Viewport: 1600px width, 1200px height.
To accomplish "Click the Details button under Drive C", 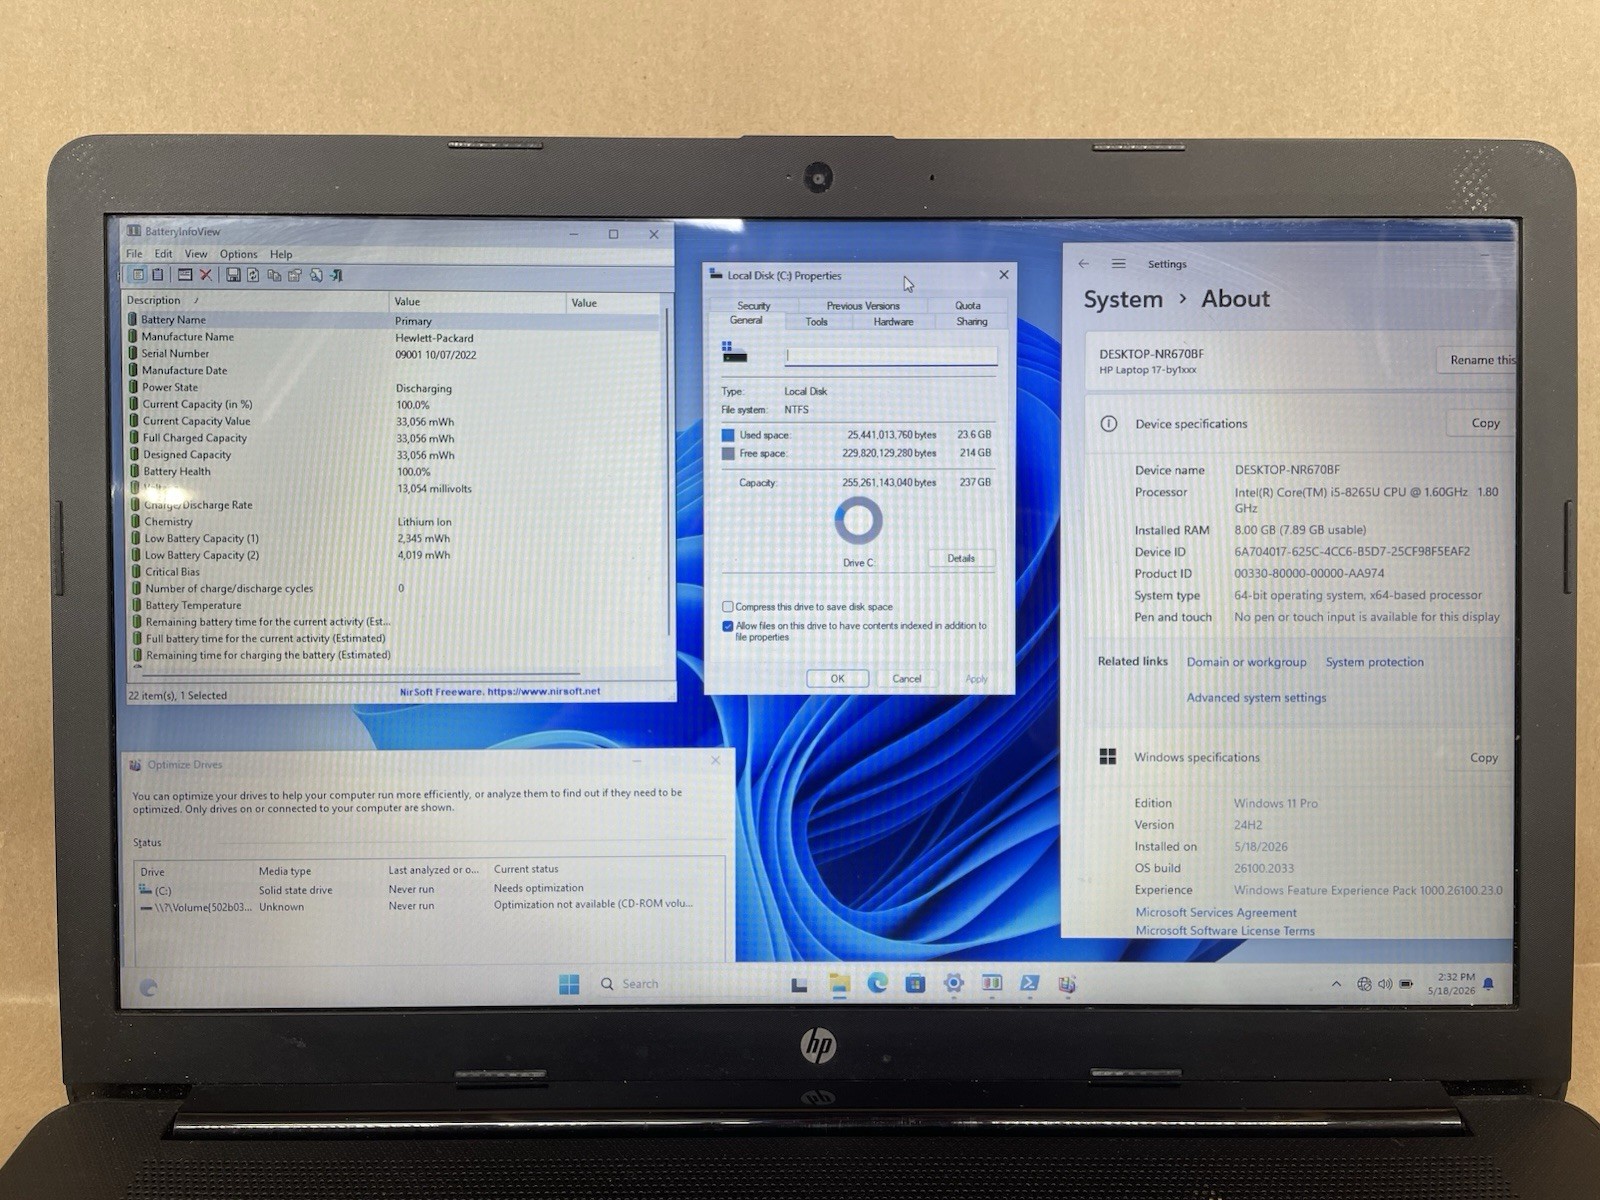I will (961, 558).
